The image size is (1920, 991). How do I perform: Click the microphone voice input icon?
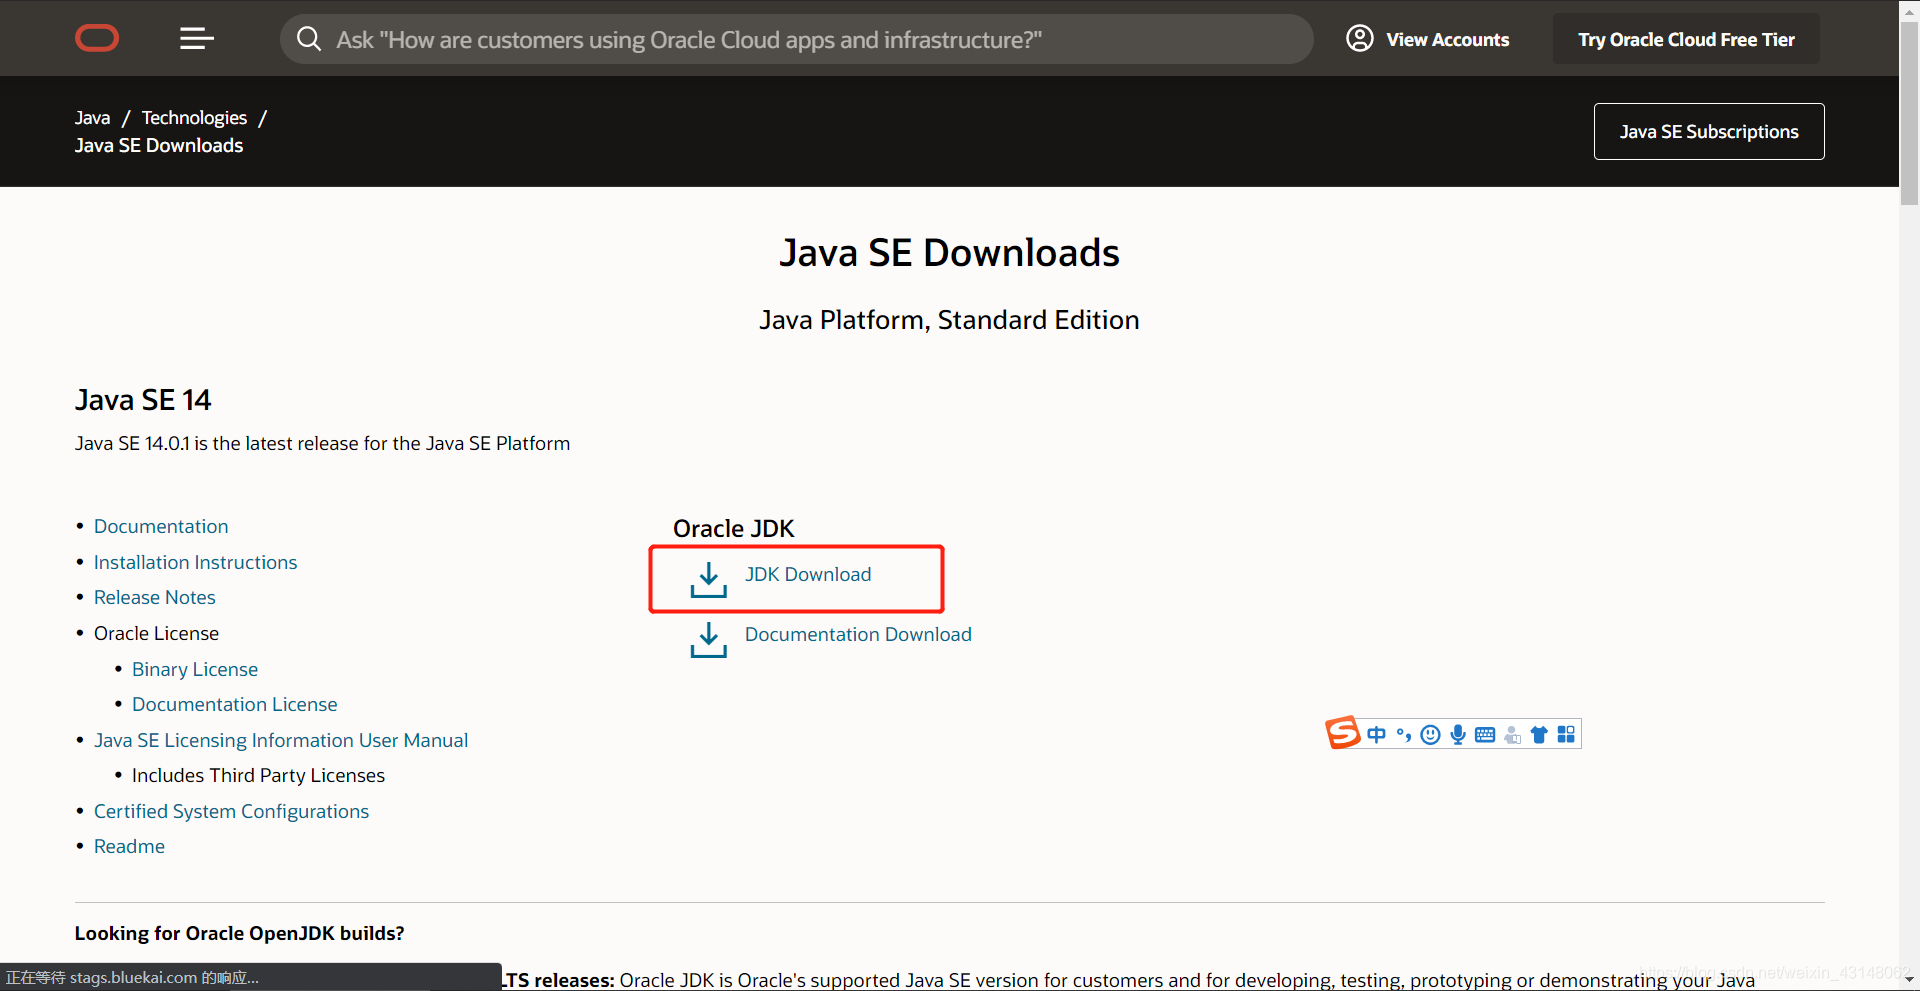1458,735
